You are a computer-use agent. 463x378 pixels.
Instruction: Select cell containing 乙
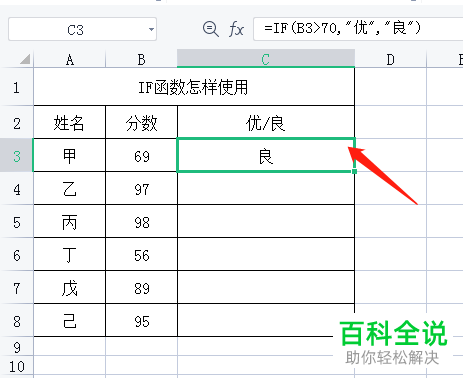click(70, 188)
